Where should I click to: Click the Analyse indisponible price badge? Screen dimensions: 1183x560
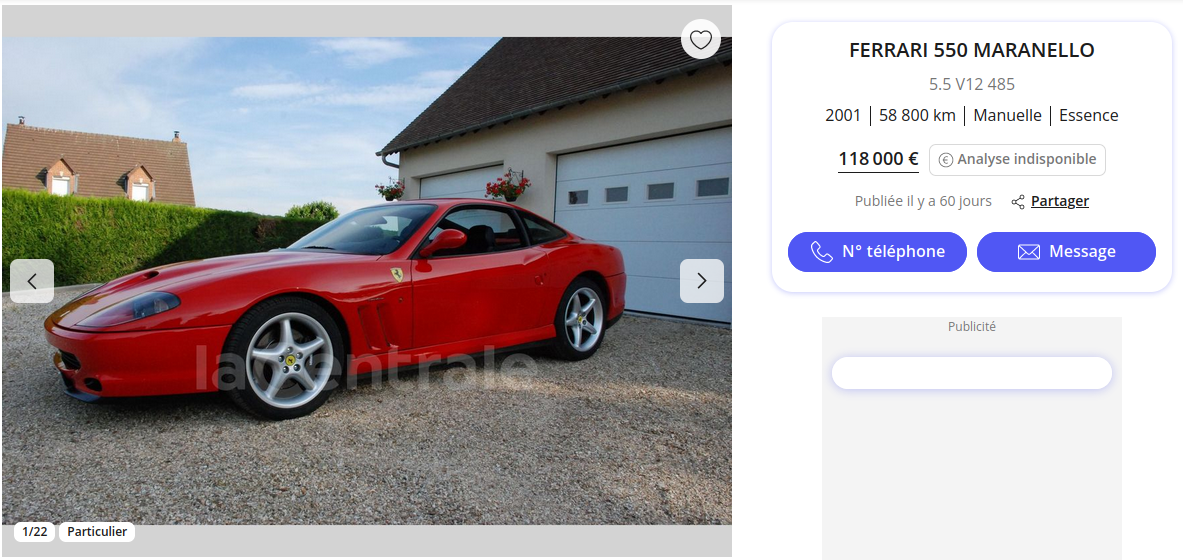(x=1017, y=160)
